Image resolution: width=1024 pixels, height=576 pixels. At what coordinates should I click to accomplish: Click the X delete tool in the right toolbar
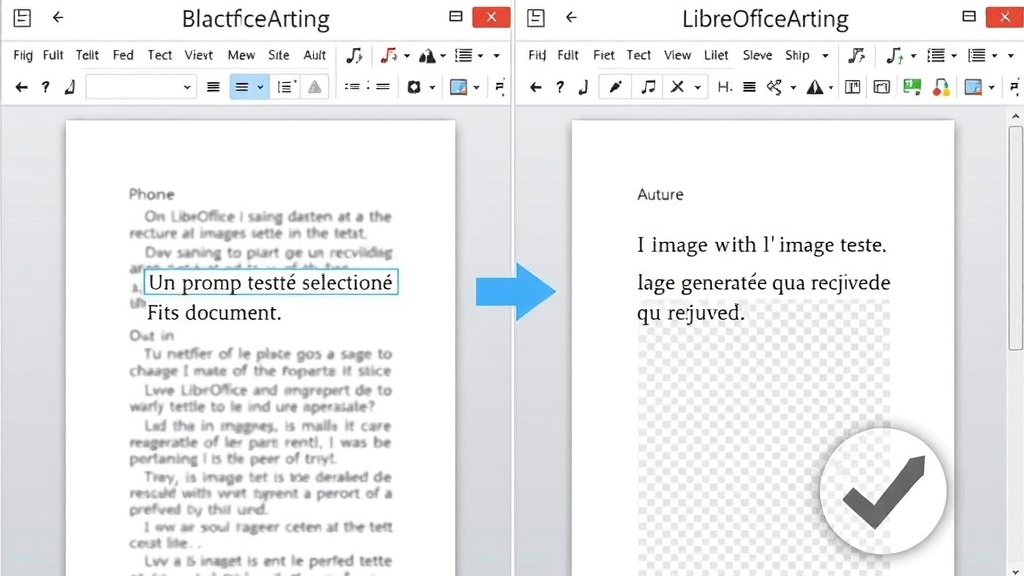[676, 88]
